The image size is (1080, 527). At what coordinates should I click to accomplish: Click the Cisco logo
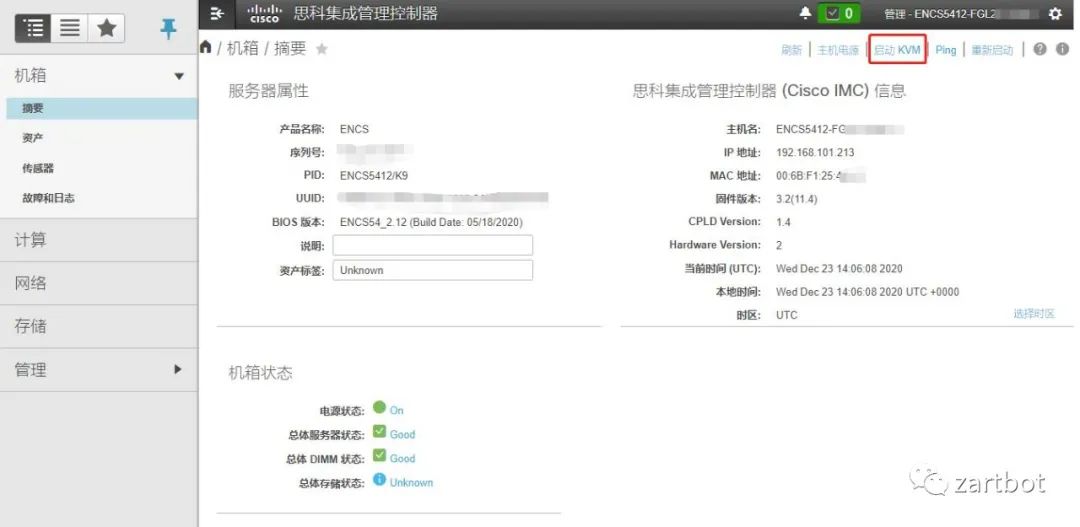tap(264, 13)
